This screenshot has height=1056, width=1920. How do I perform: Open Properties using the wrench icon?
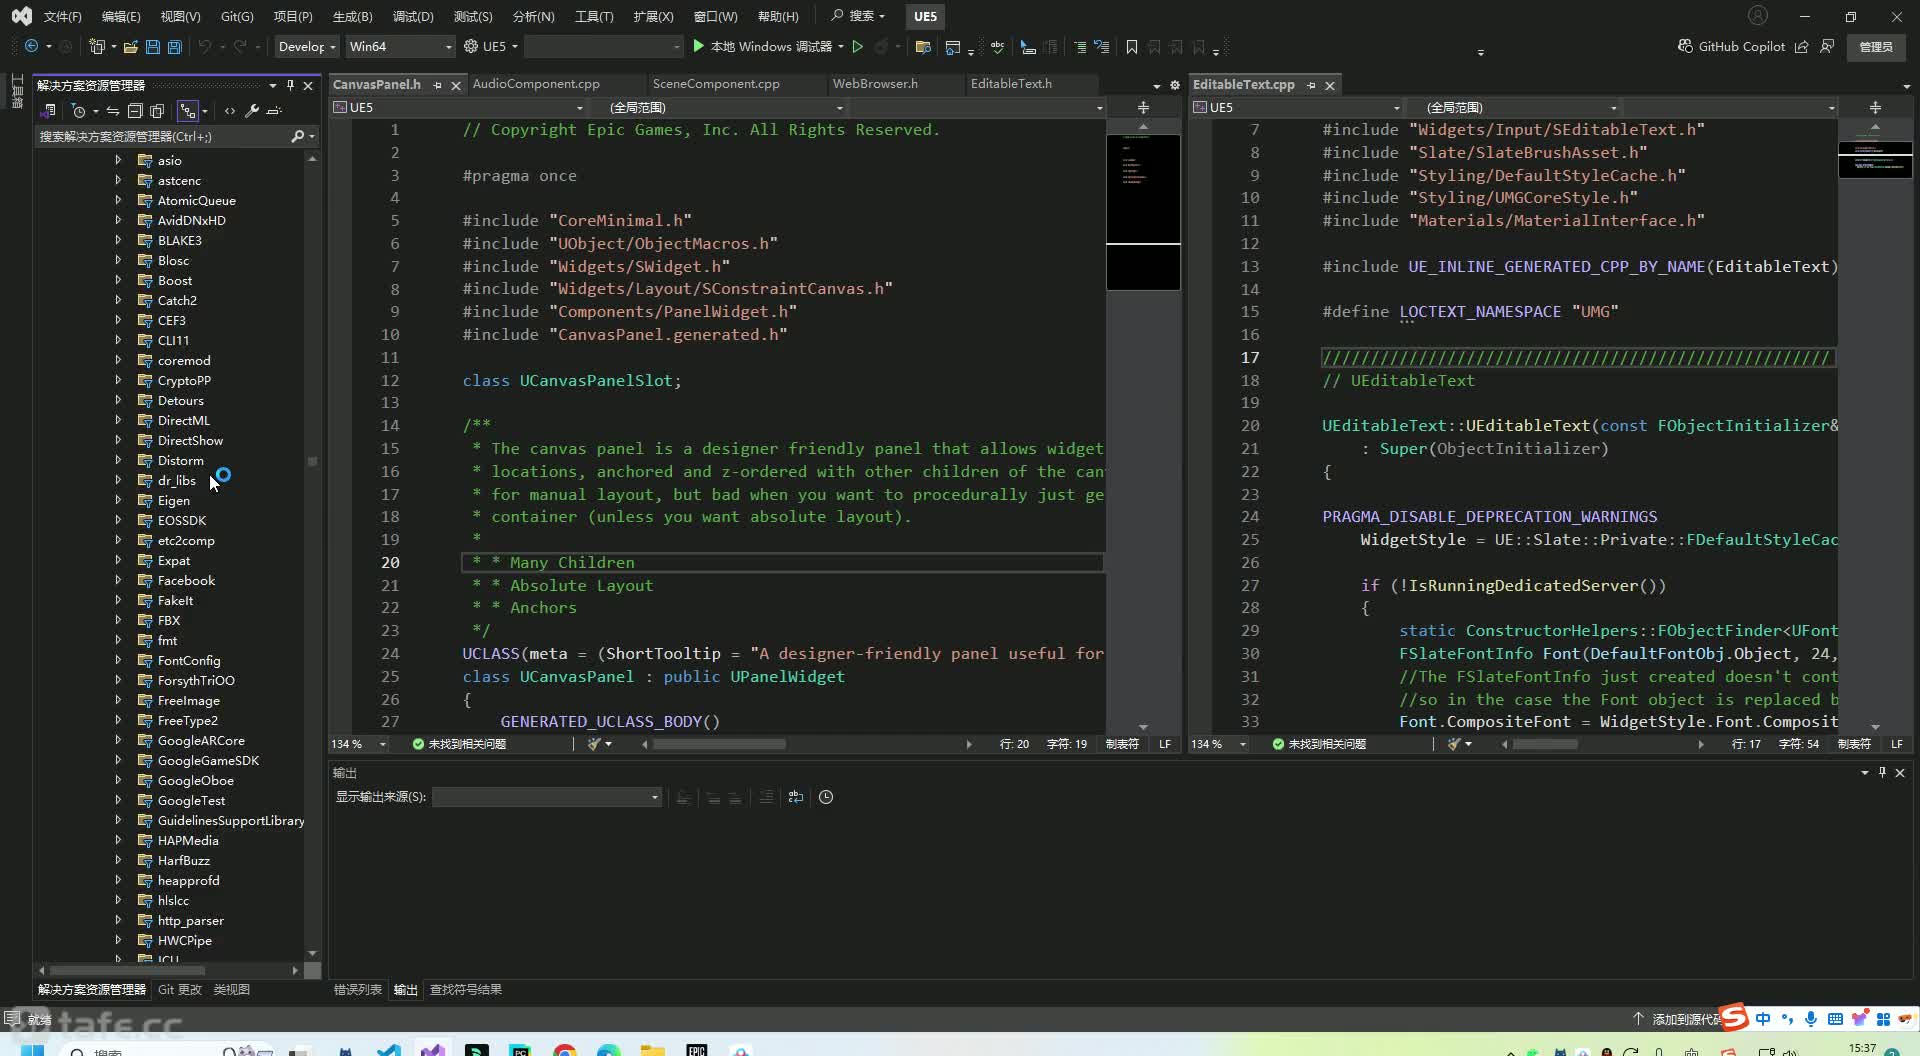[x=252, y=111]
